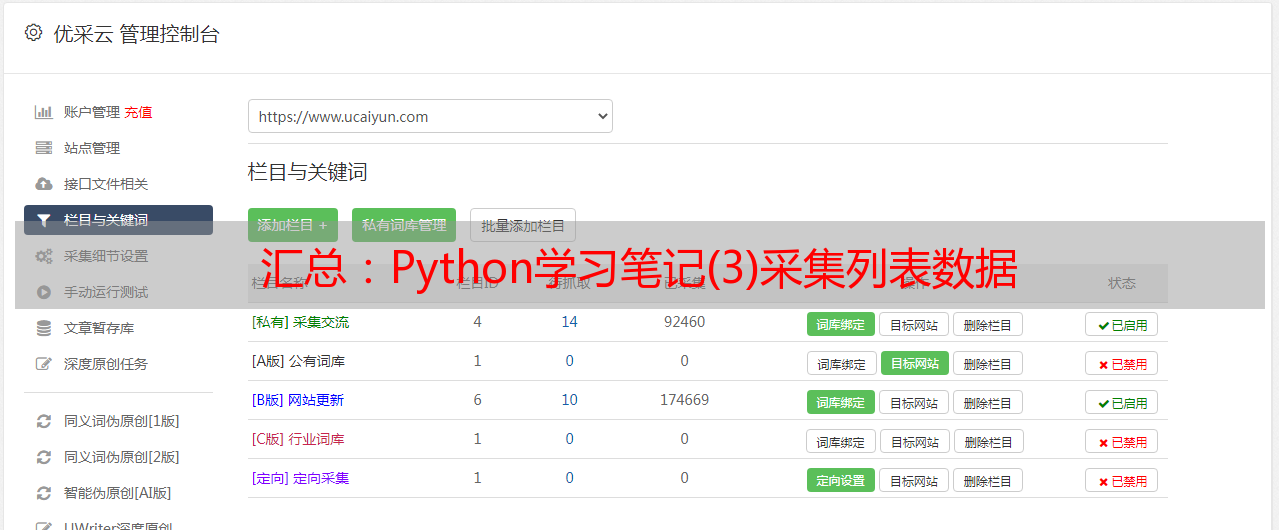Click the edit icon for 深度原创任务
The width and height of the screenshot is (1279, 530).
point(44,364)
